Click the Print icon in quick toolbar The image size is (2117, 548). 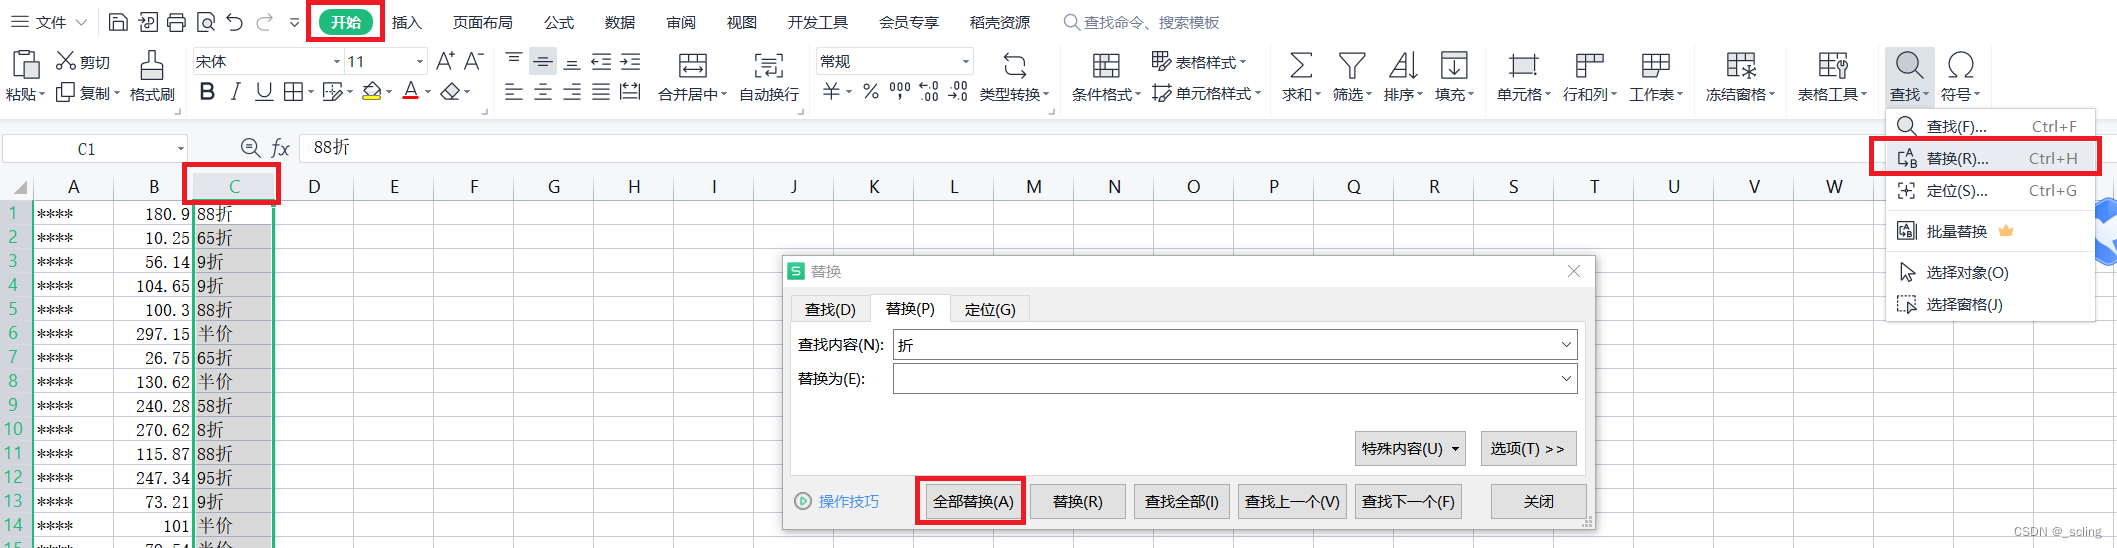(176, 22)
